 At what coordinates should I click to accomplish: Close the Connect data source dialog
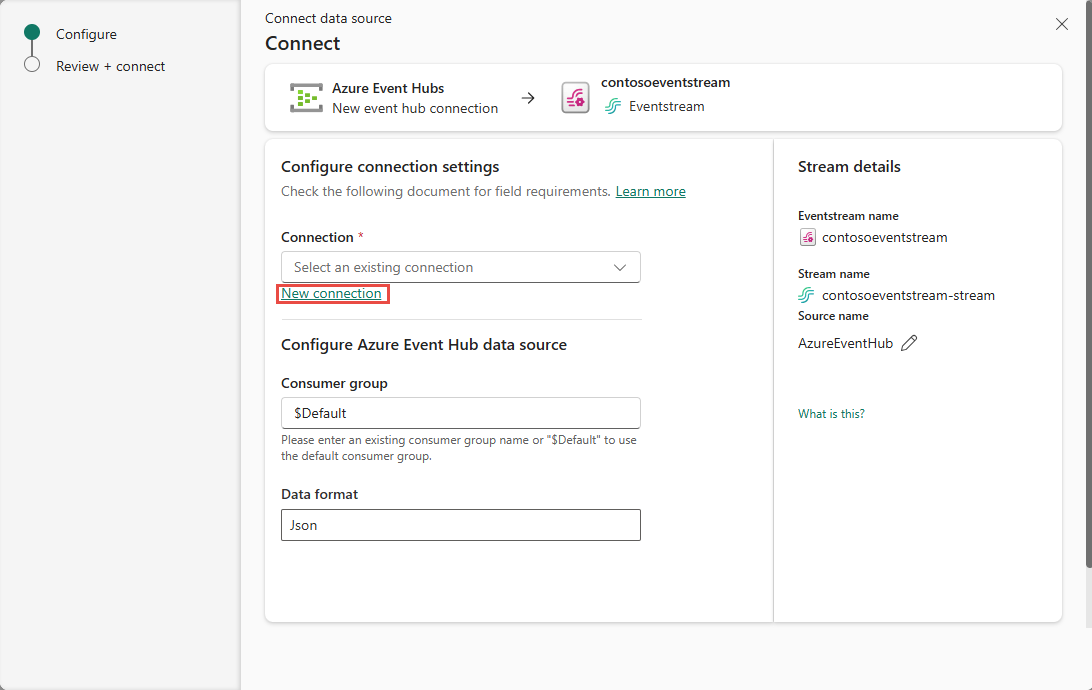tap(1061, 24)
